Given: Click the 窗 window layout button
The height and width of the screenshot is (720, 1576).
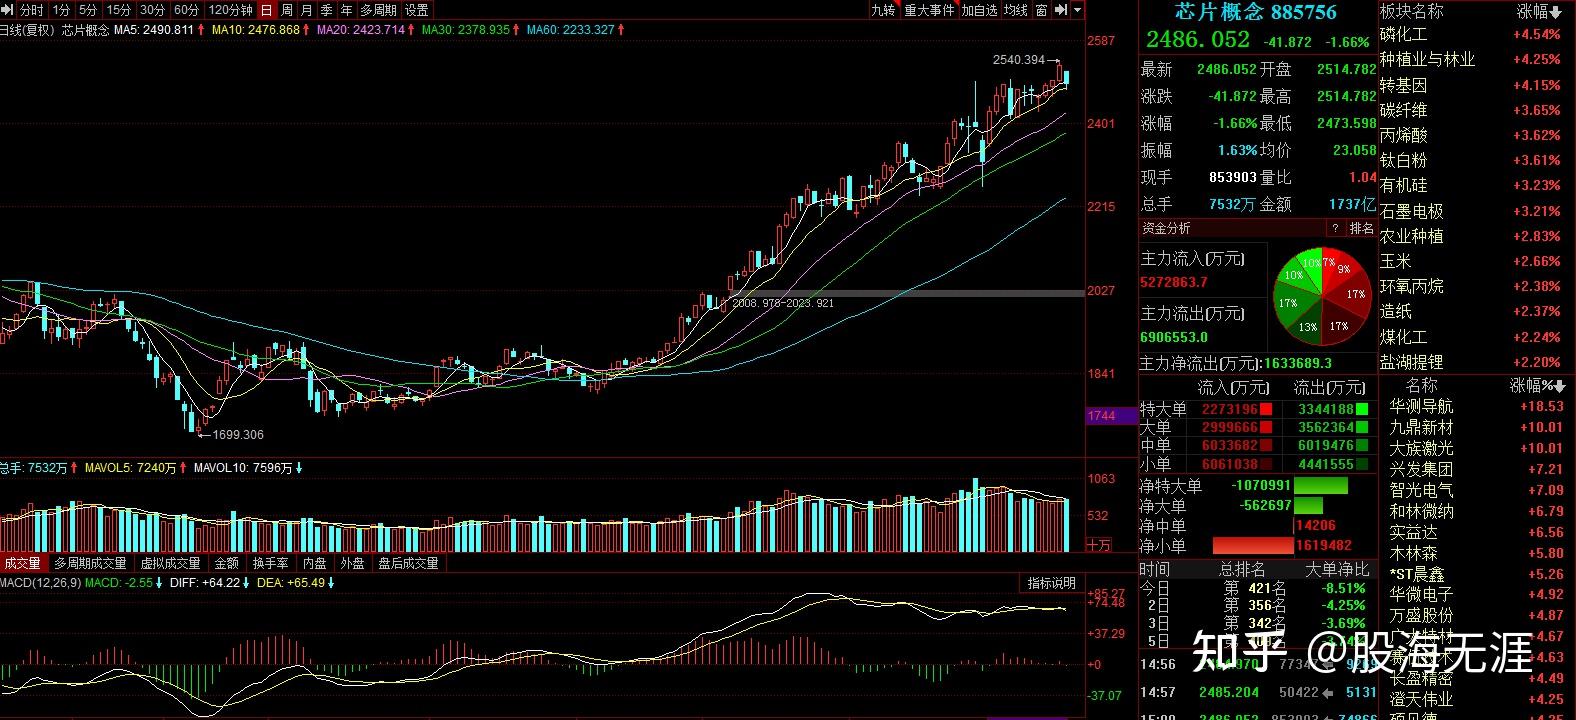Looking at the screenshot, I should coord(1042,10).
